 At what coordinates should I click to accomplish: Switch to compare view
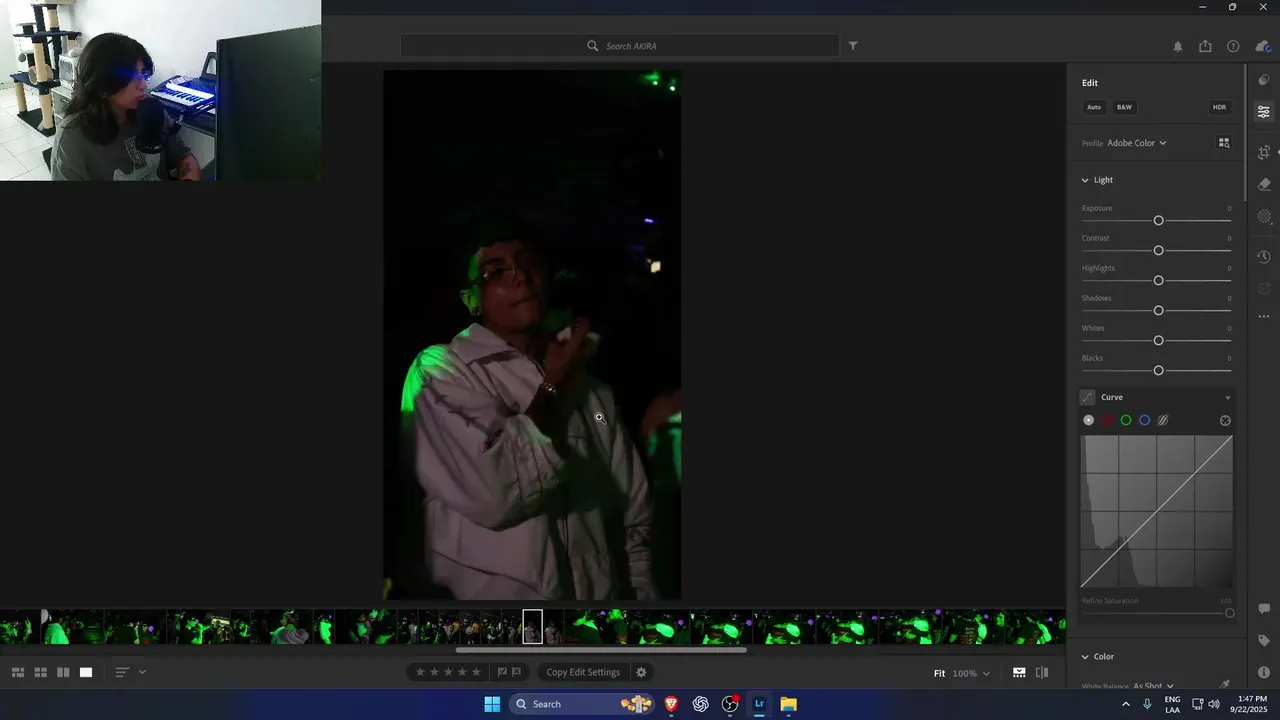coord(63,672)
